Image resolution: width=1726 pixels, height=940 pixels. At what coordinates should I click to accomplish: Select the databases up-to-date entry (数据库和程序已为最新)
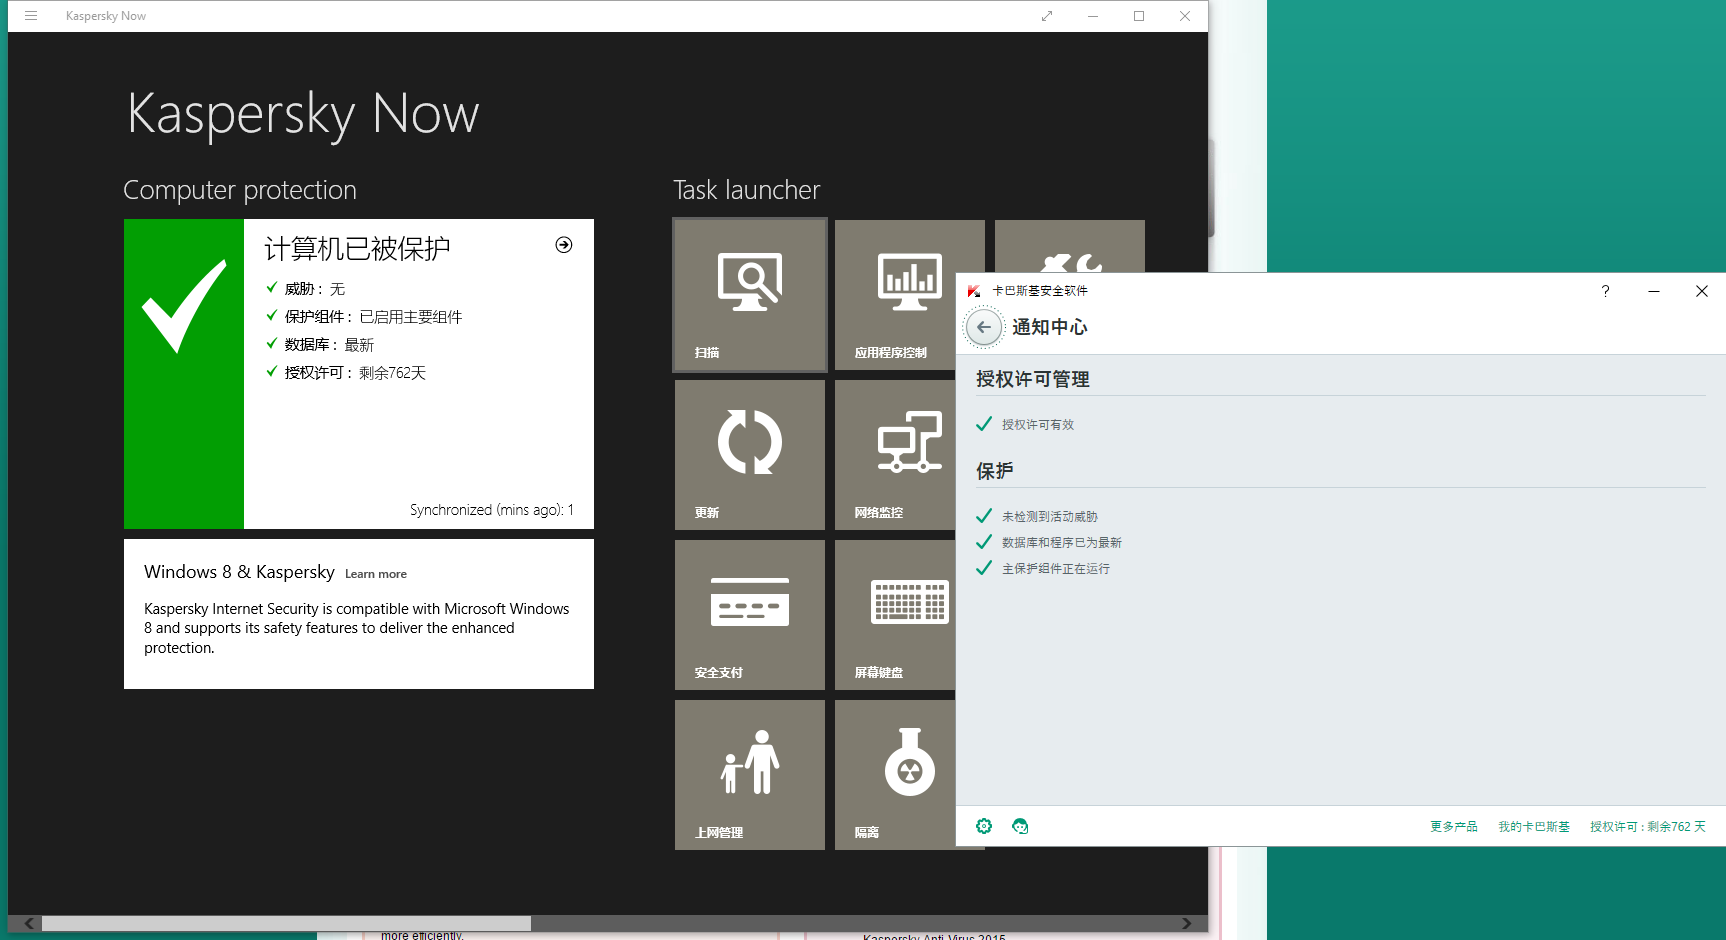pos(1062,543)
